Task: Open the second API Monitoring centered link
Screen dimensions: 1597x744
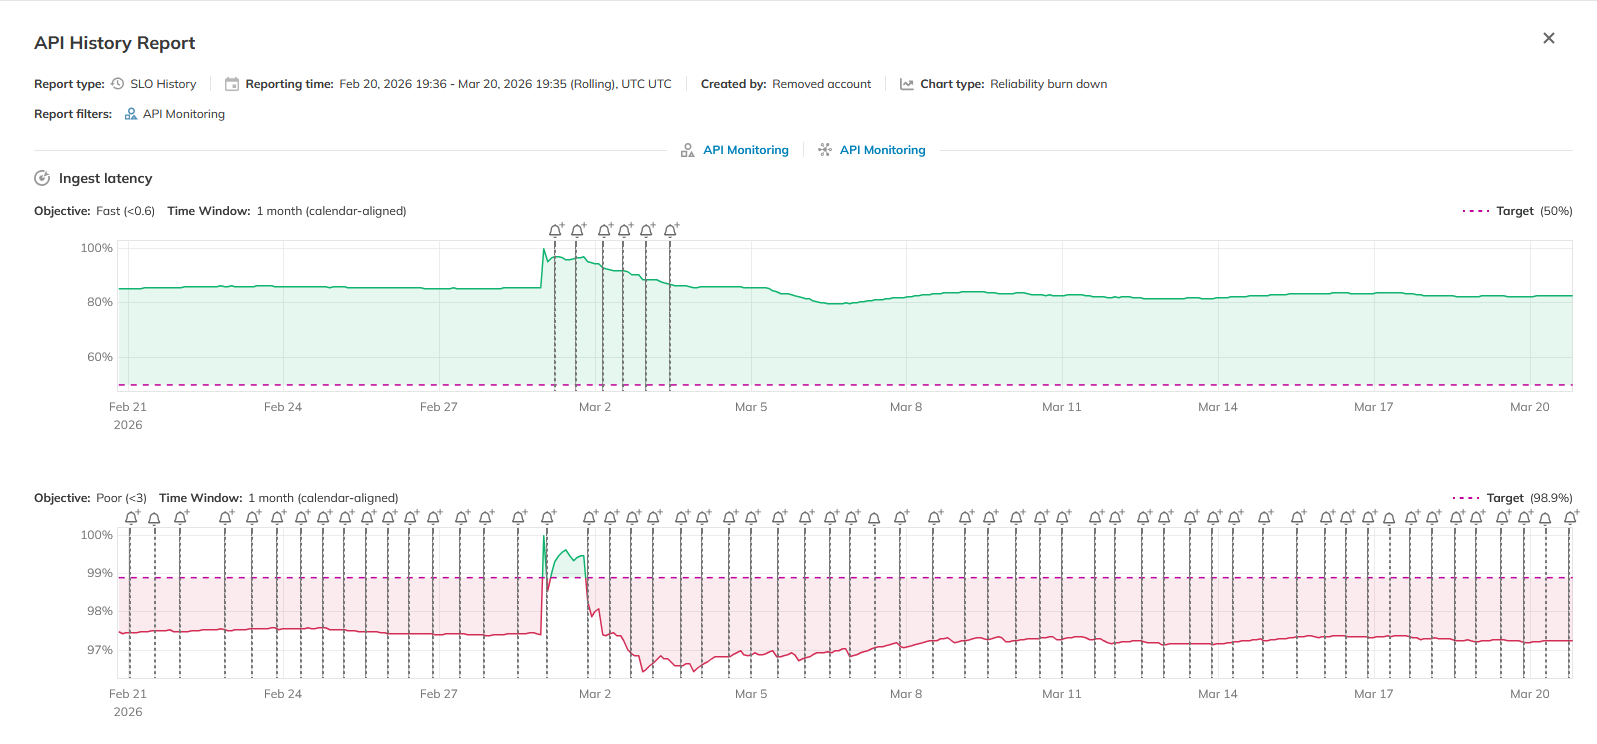Action: [882, 150]
